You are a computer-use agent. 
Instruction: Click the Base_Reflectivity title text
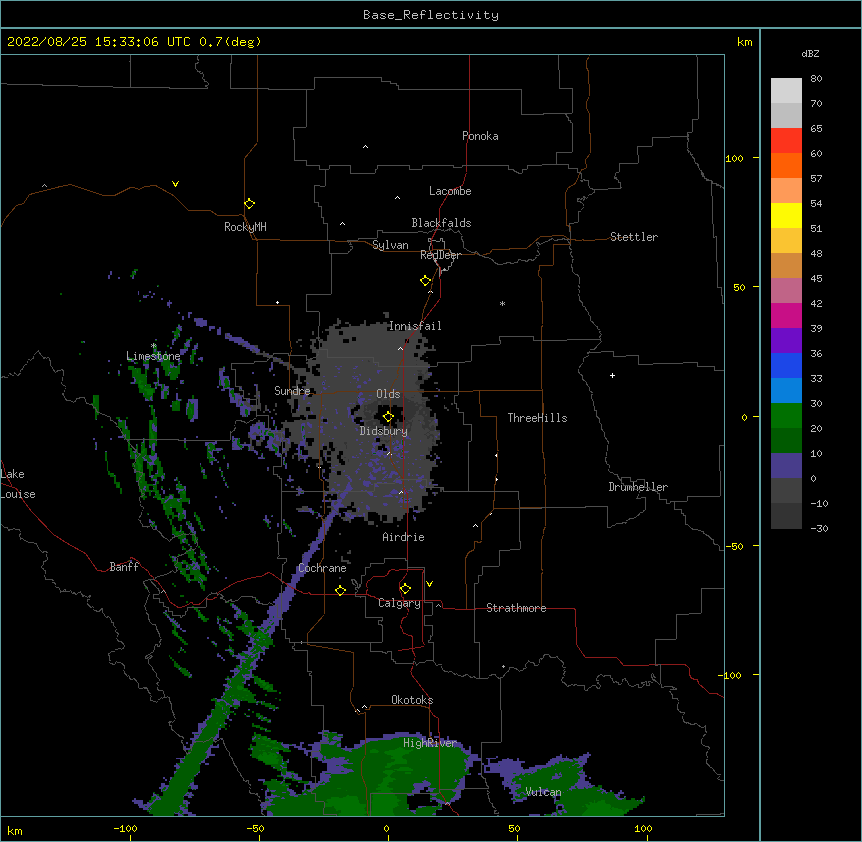(431, 15)
